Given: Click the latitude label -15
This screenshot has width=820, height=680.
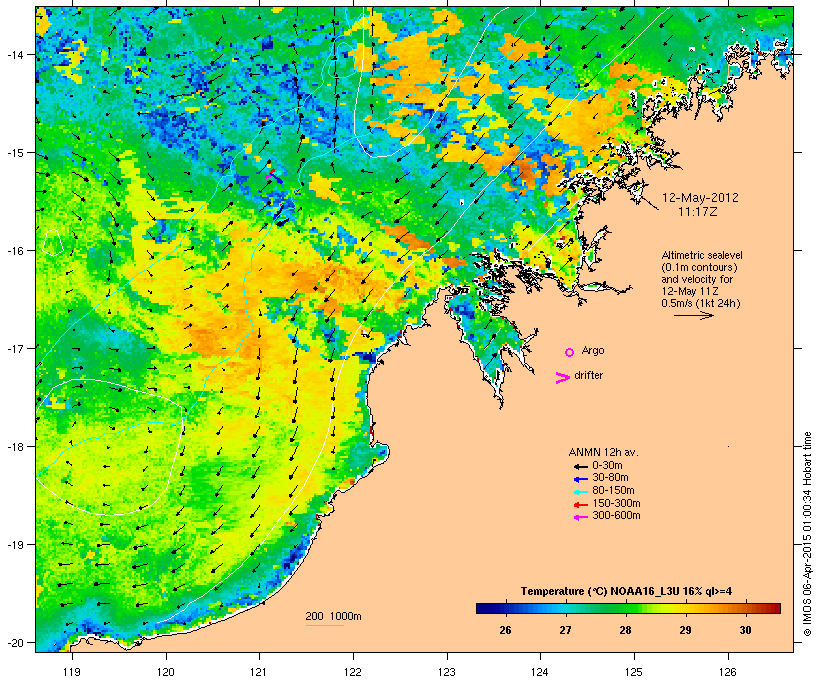Looking at the screenshot, I should [14, 153].
